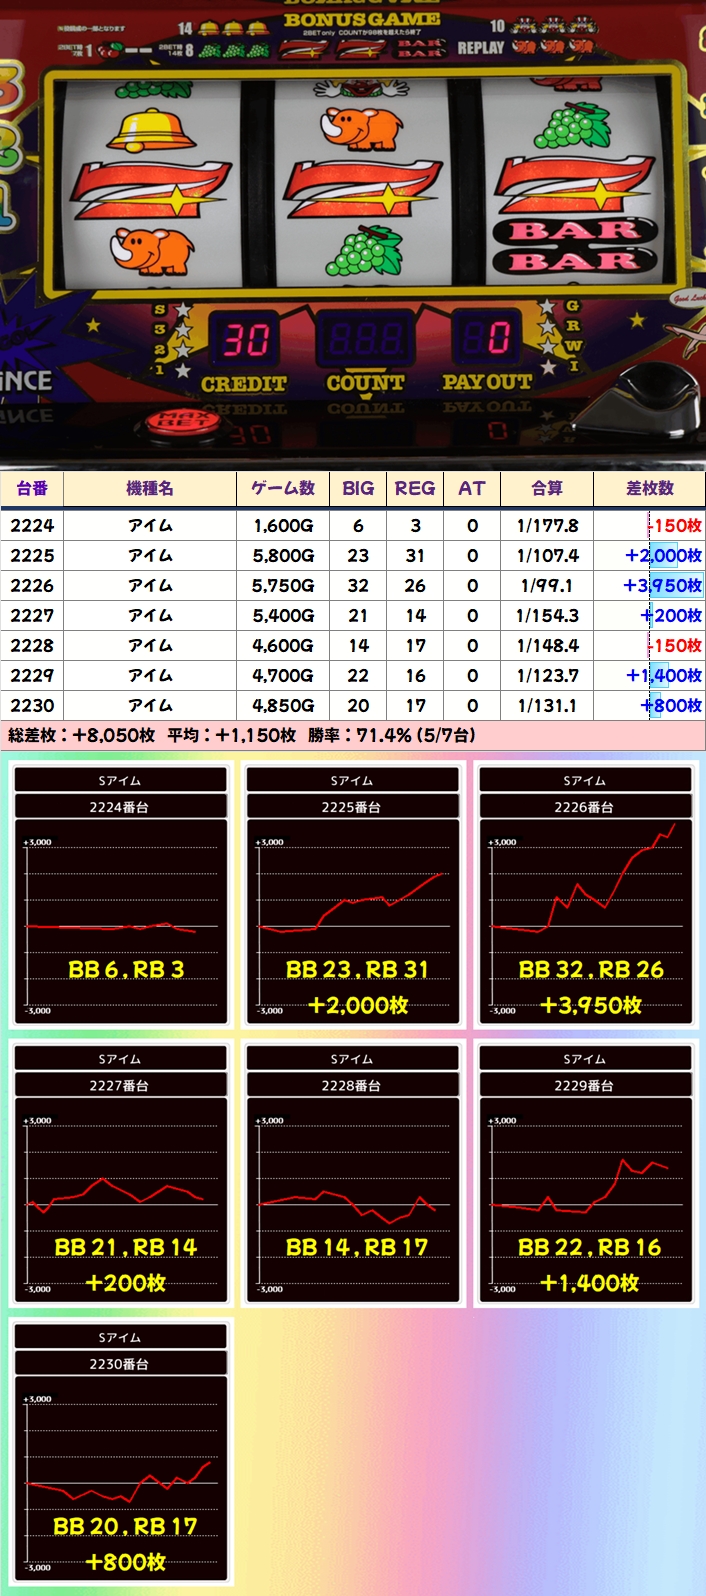Open the 2227番台 graph card
The width and height of the screenshot is (706, 1596).
(120, 1173)
